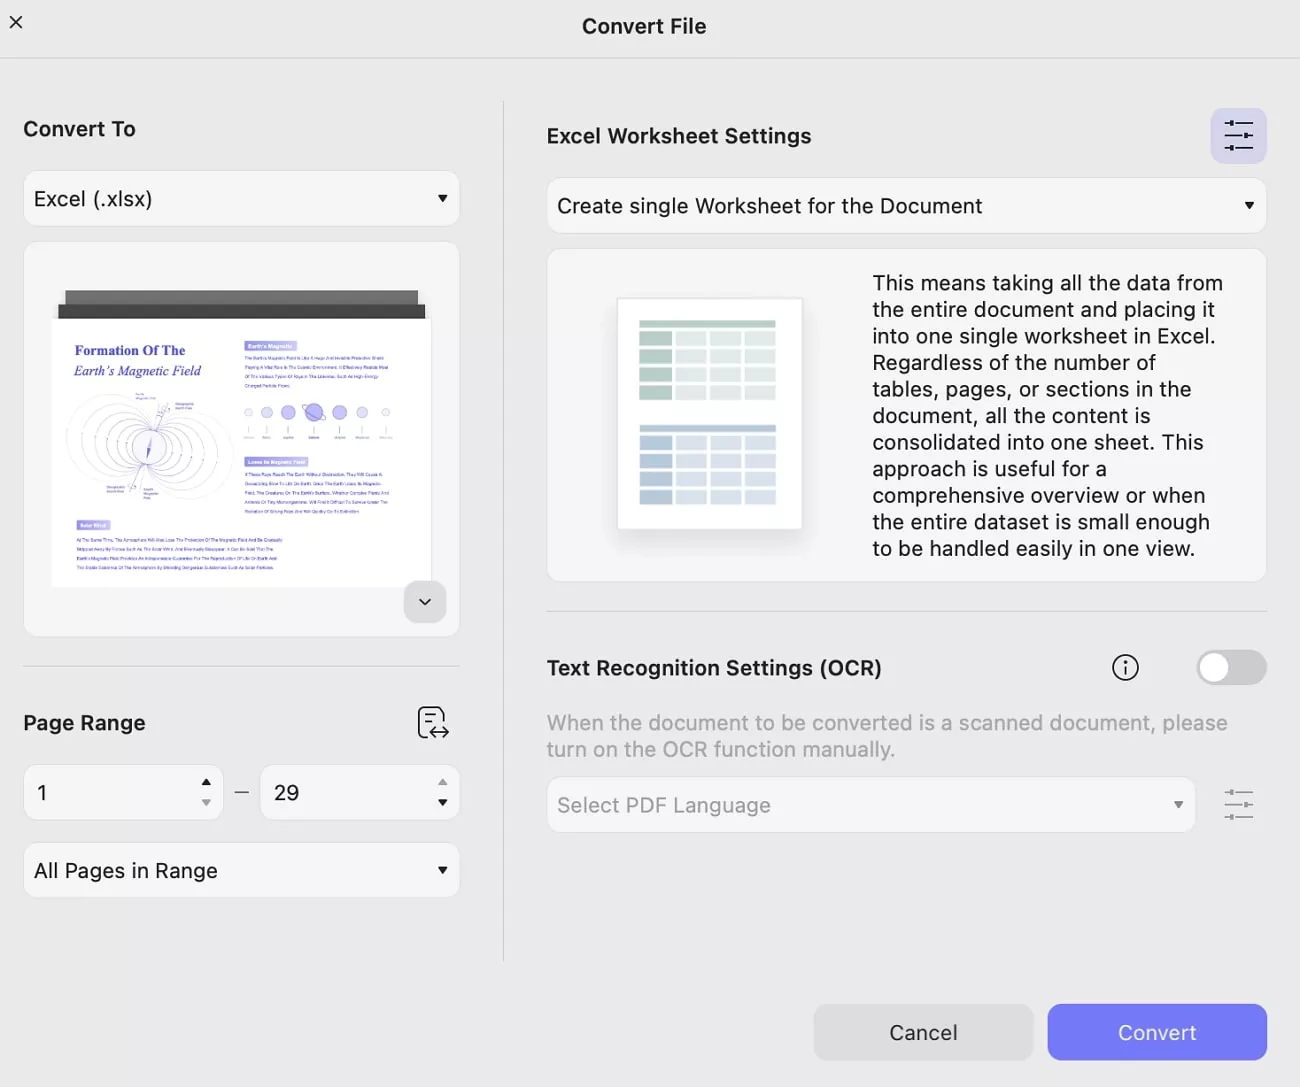Enable the Text Recognition OCR toggle
The image size is (1300, 1087).
1231,668
